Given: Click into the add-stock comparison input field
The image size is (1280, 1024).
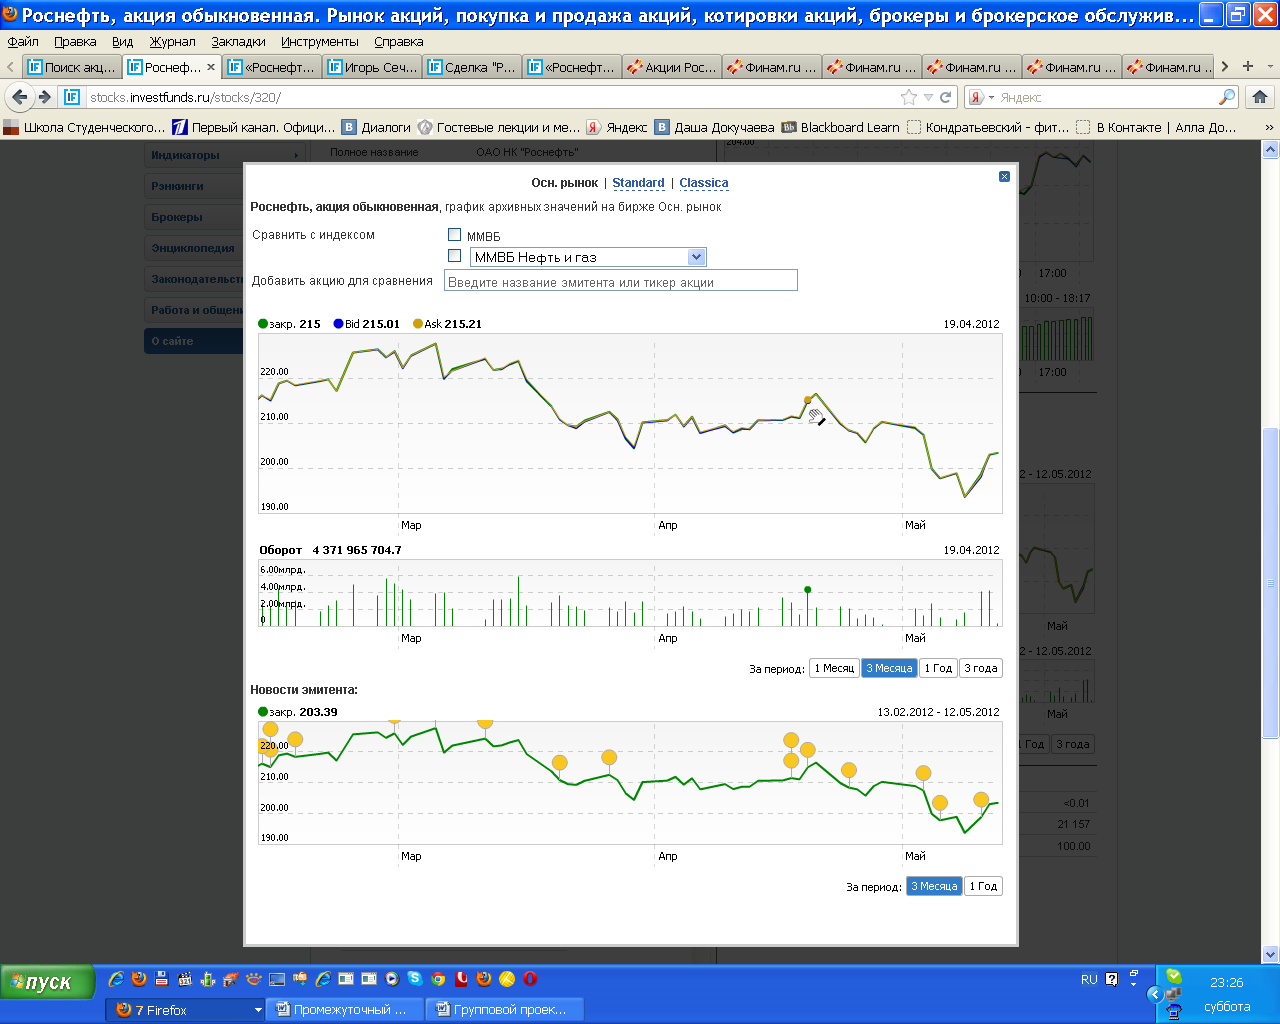Looking at the screenshot, I should 621,281.
